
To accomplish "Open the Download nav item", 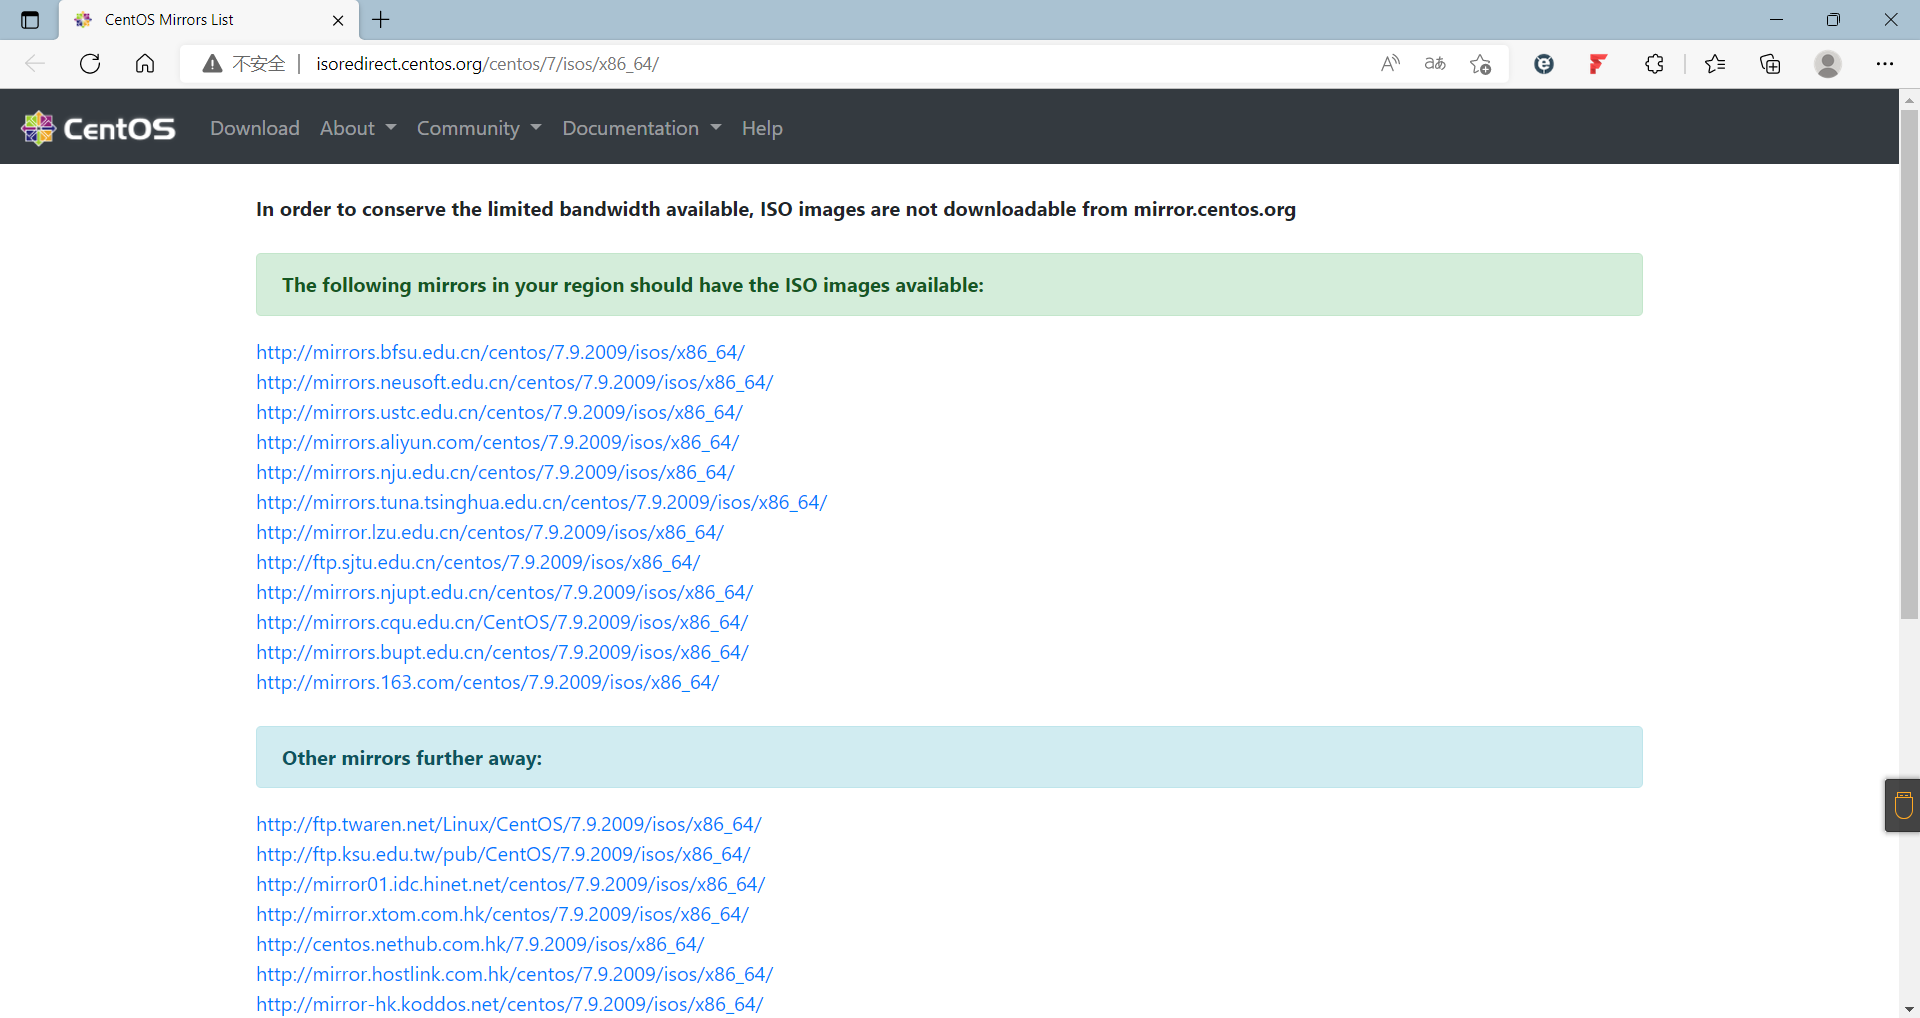I will pyautogui.click(x=255, y=128).
